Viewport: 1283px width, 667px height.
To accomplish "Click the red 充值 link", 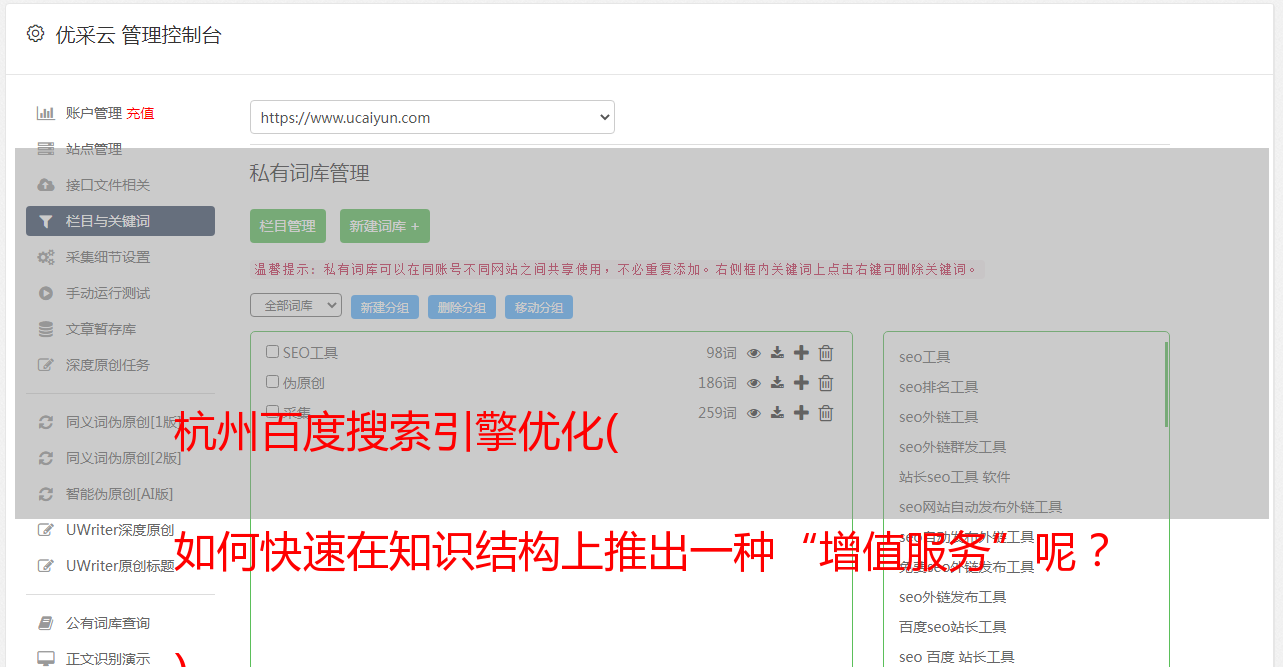I will 140,113.
